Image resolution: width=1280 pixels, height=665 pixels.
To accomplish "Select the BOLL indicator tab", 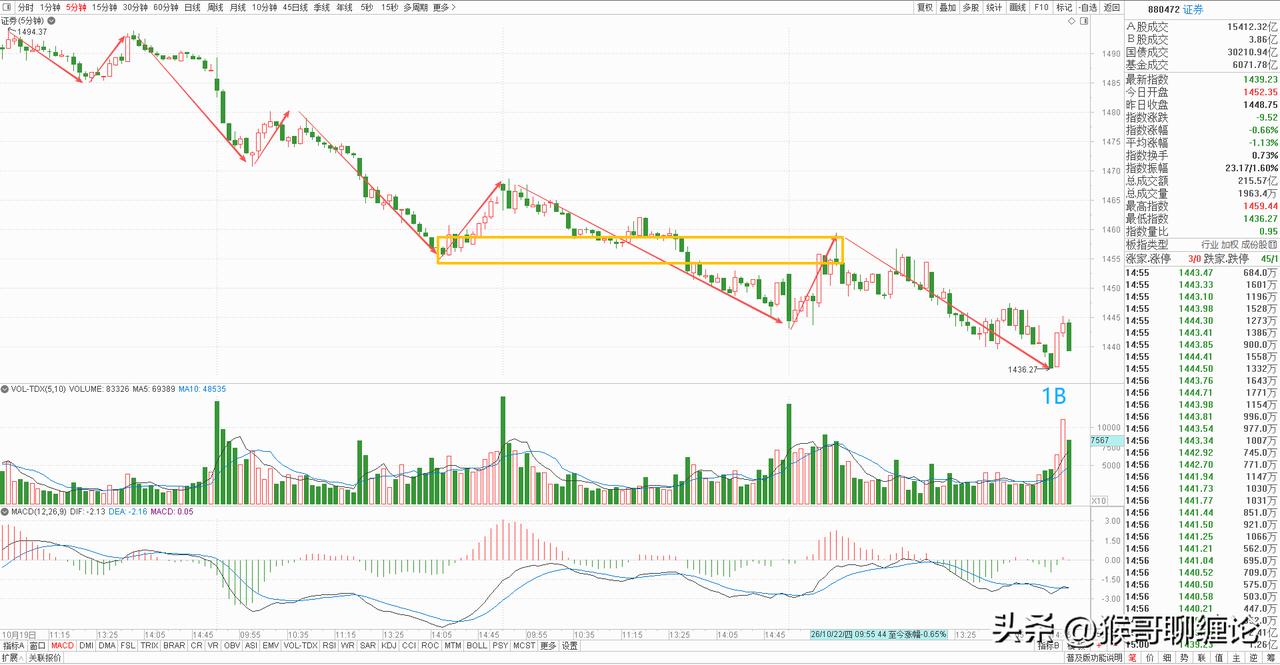I will [x=477, y=646].
